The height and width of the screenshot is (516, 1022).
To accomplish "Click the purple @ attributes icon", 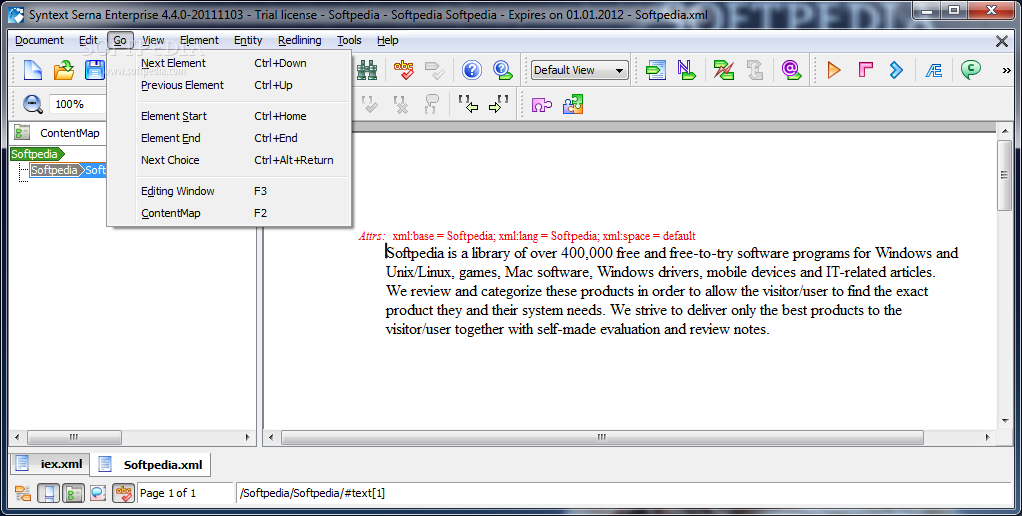I will tap(791, 70).
